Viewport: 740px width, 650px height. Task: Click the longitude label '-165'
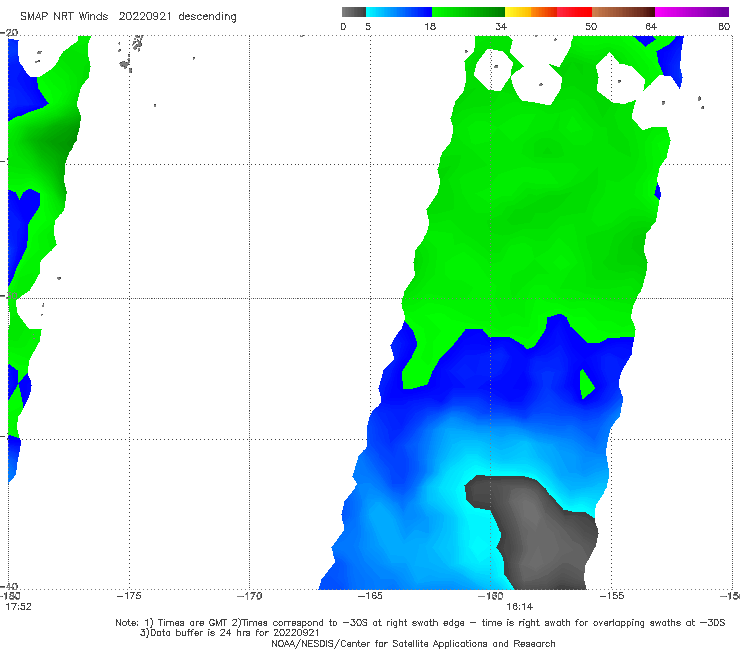click(370, 596)
